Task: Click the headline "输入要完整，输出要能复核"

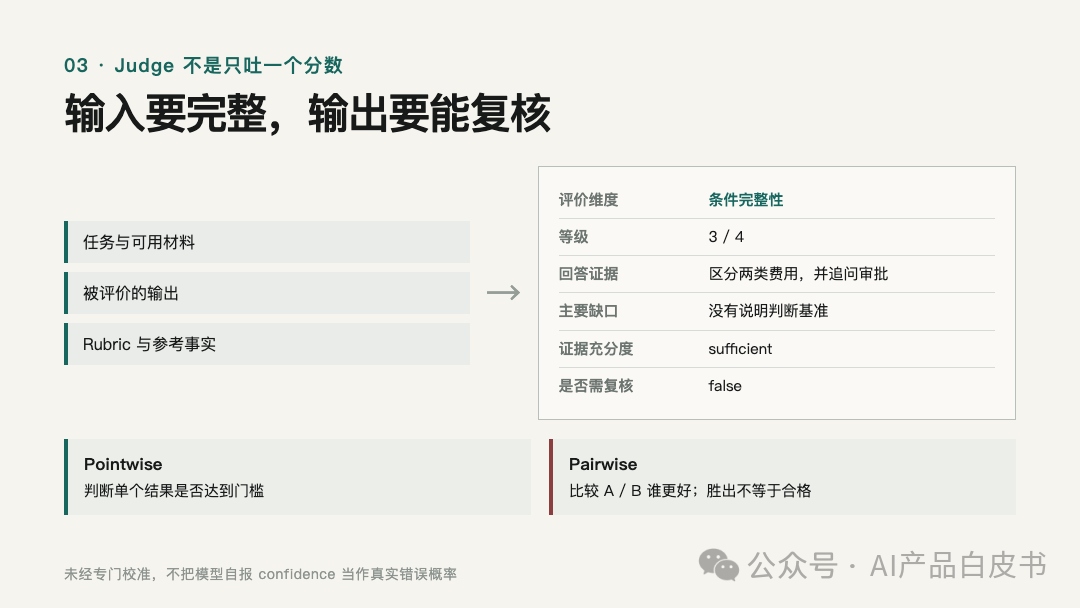Action: click(x=308, y=114)
